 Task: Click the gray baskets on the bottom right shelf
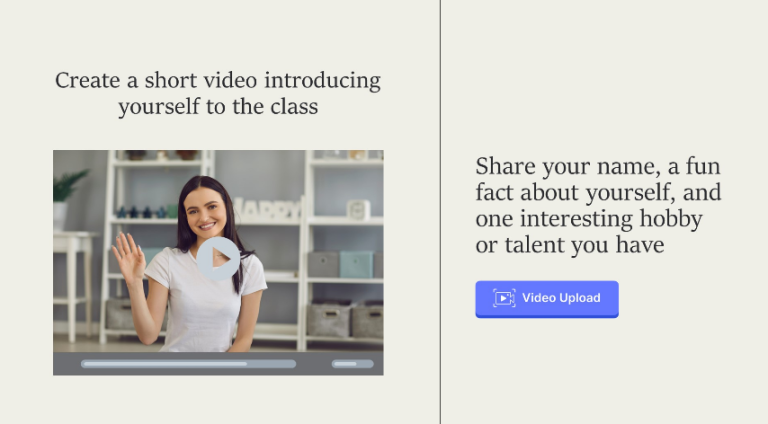click(345, 320)
